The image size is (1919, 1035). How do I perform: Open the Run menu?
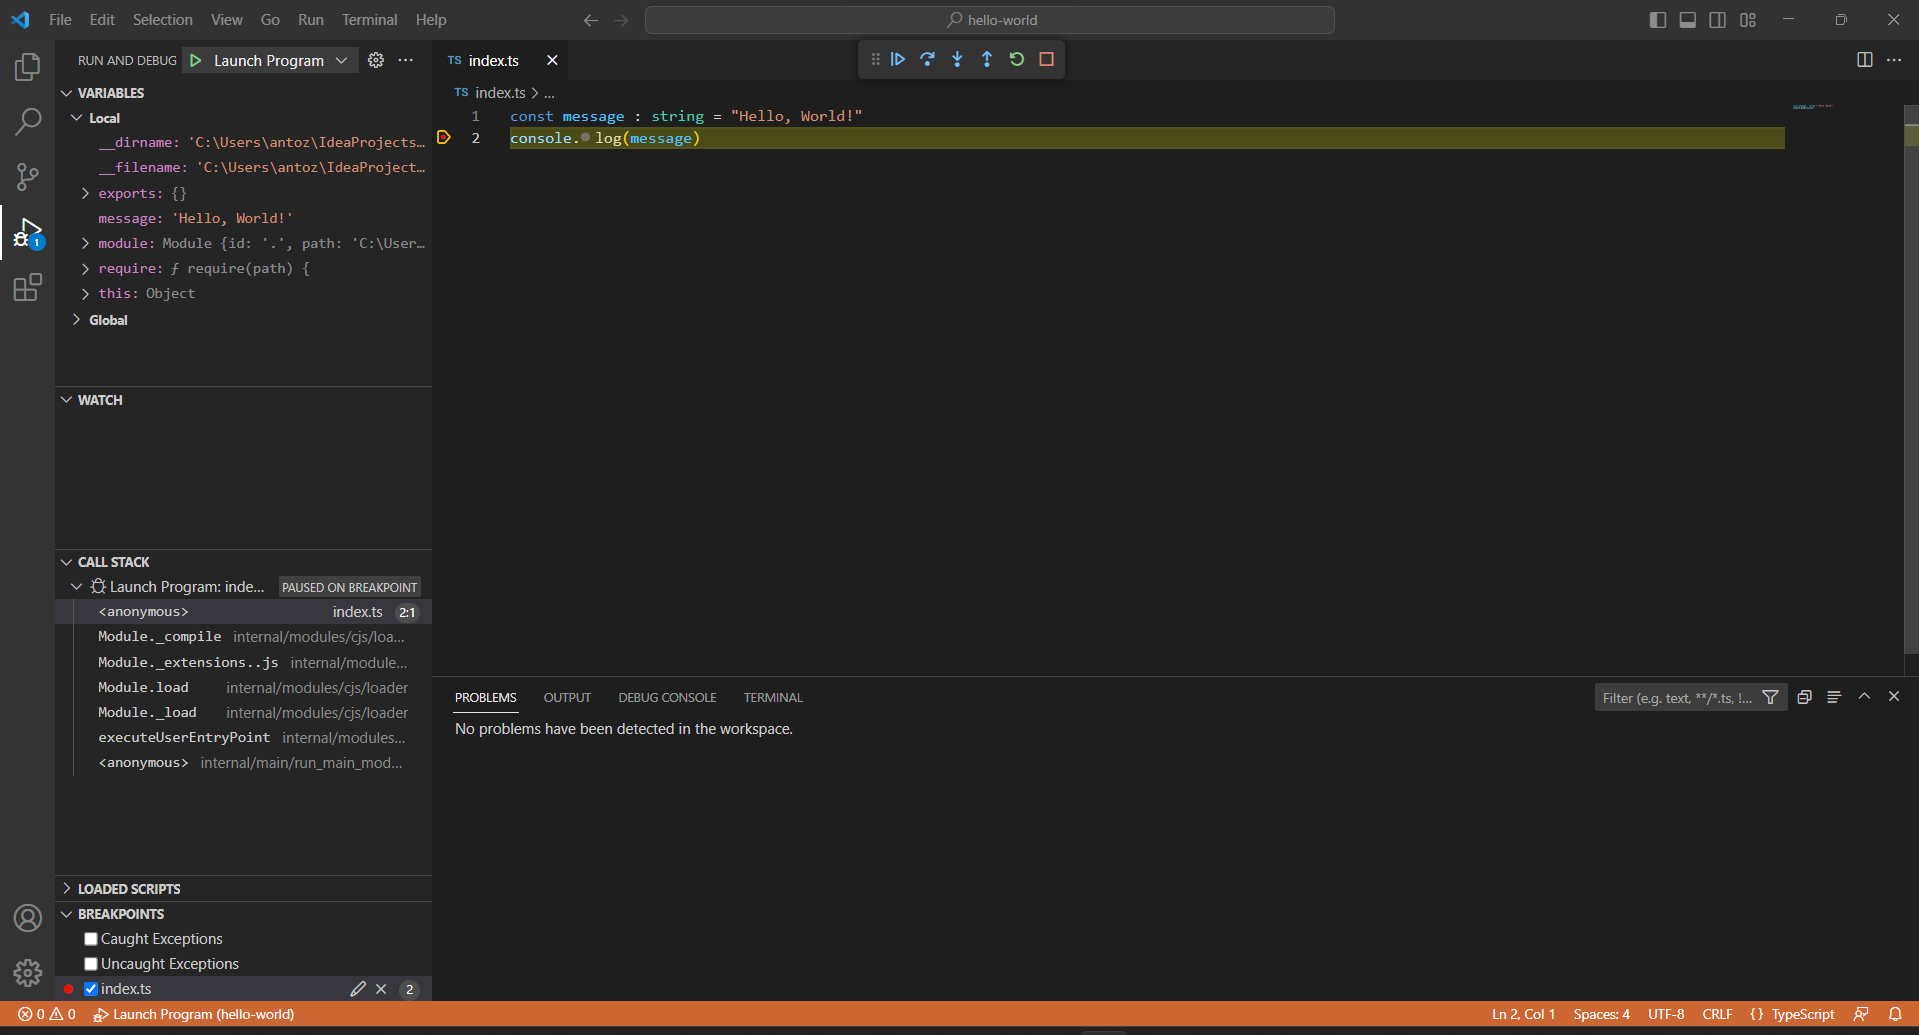coord(310,19)
